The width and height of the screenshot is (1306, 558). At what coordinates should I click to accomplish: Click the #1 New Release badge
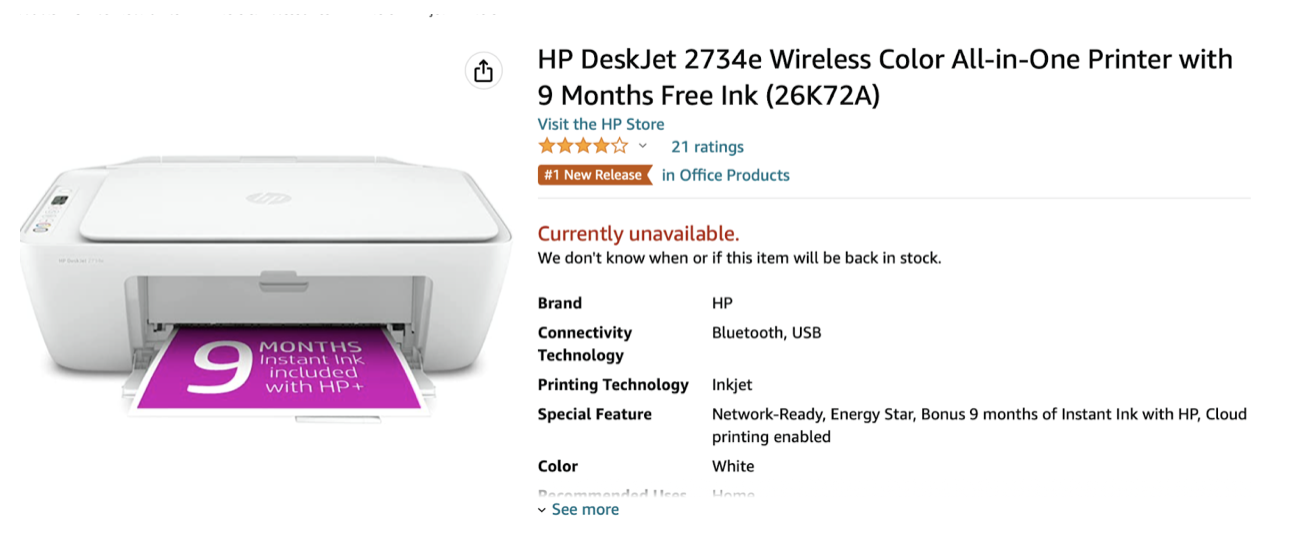point(595,175)
